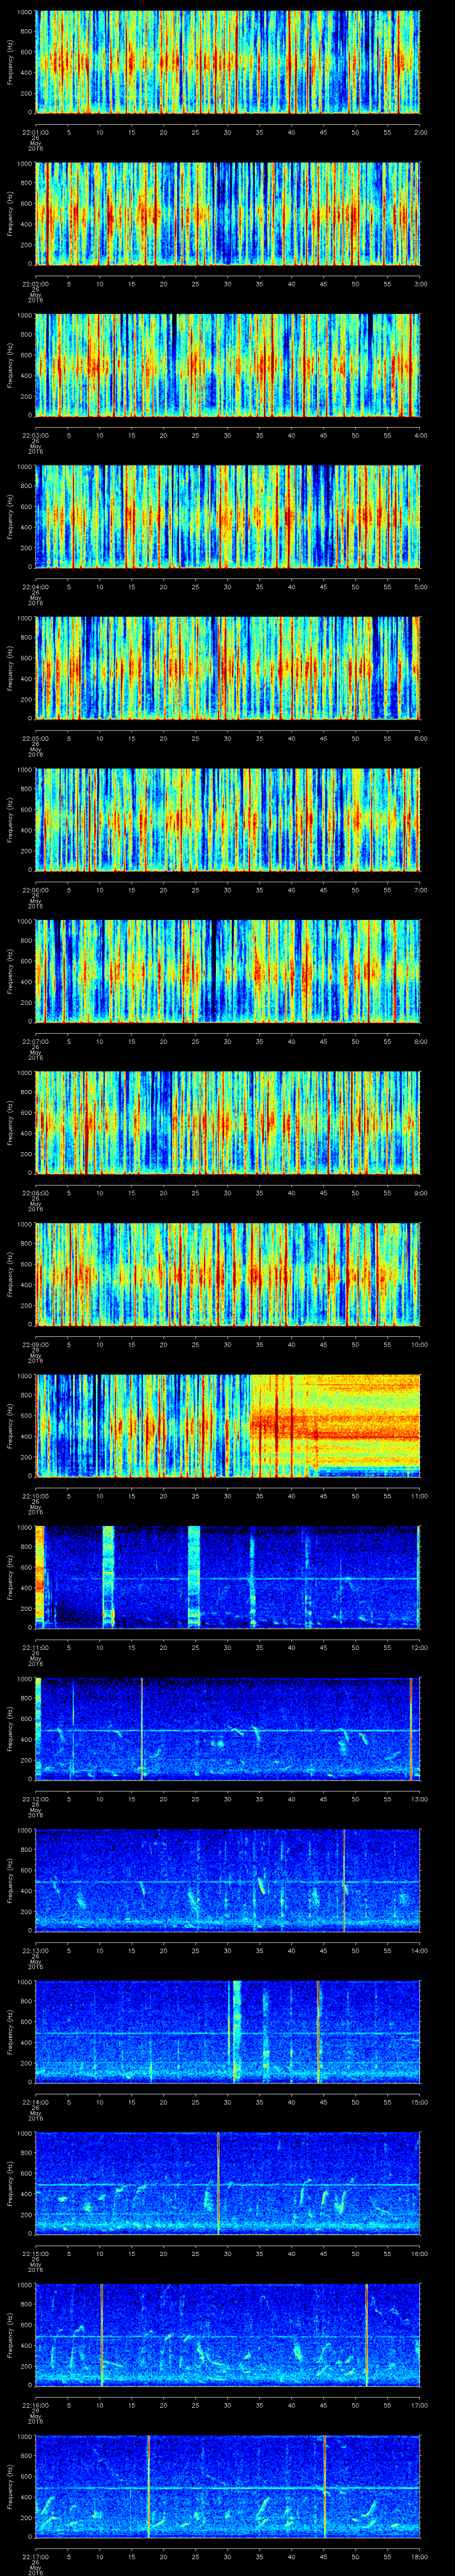Click the '22:04:00' time axis label
Screen dimensions: 455x2576
tap(35, 586)
